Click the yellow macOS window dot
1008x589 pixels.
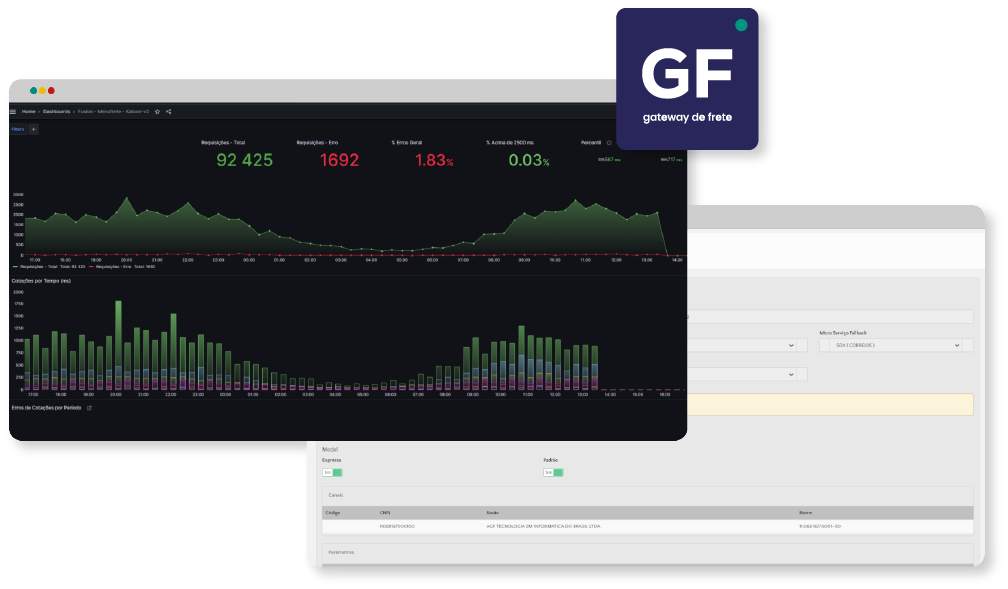[42, 91]
